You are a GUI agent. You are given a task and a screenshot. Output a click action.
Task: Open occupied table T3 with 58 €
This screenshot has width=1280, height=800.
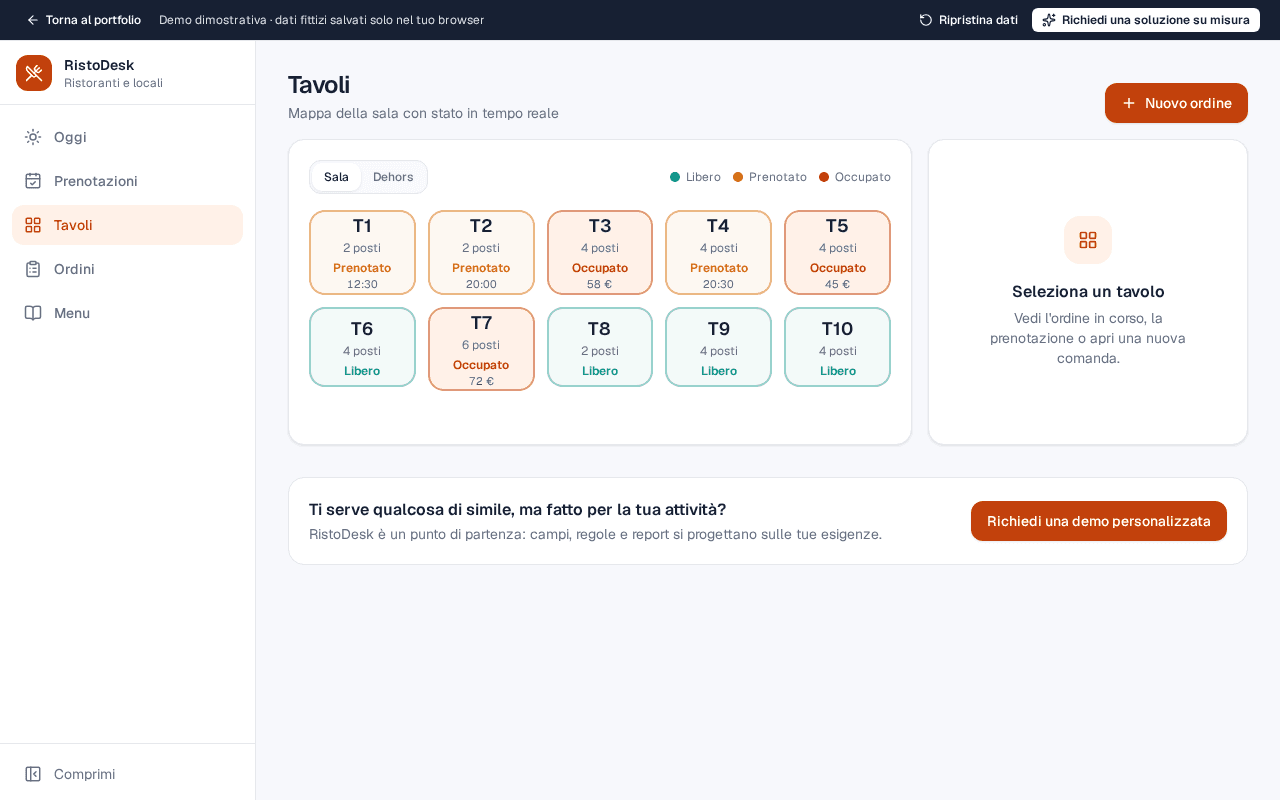coord(600,253)
